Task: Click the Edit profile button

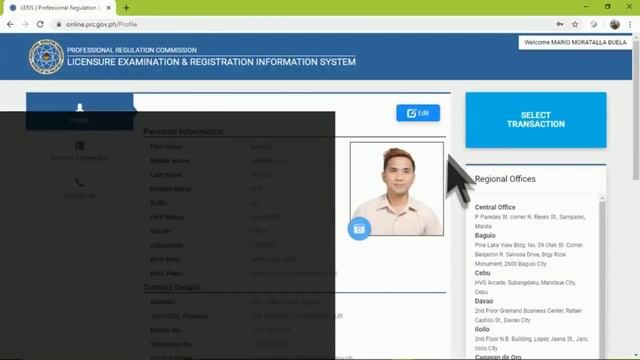Action: tap(418, 113)
